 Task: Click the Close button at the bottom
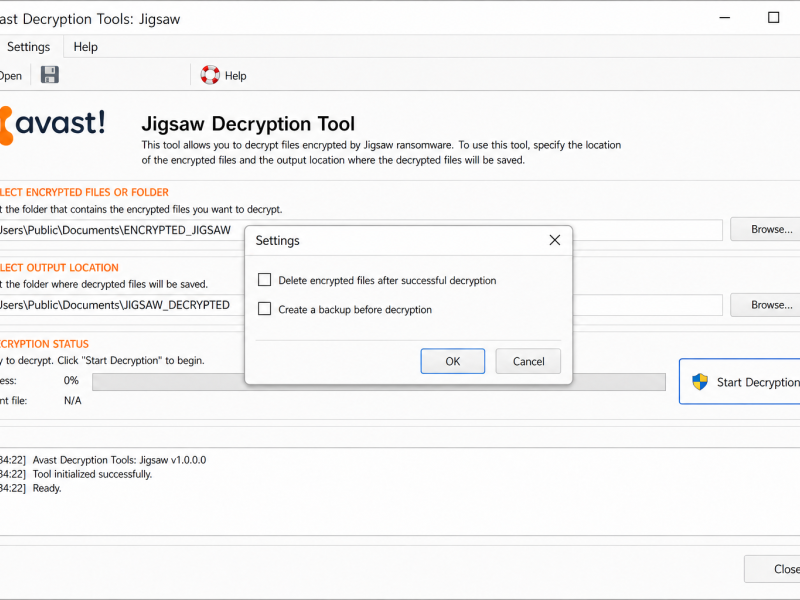click(x=772, y=569)
